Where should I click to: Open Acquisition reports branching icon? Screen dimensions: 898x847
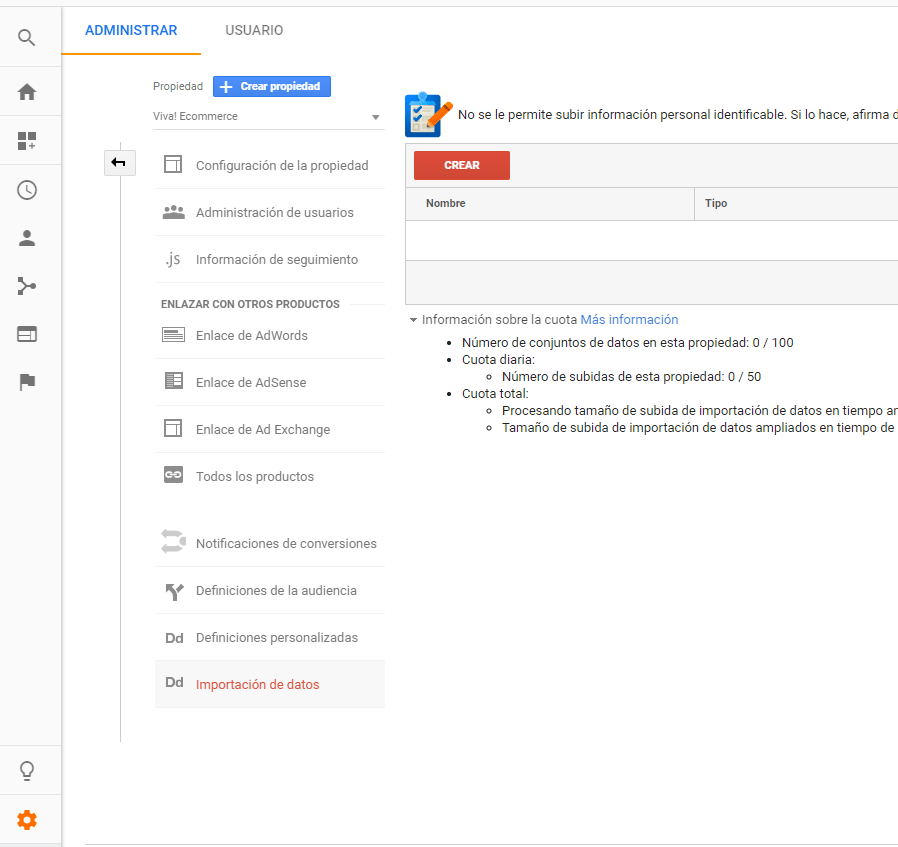[x=26, y=286]
